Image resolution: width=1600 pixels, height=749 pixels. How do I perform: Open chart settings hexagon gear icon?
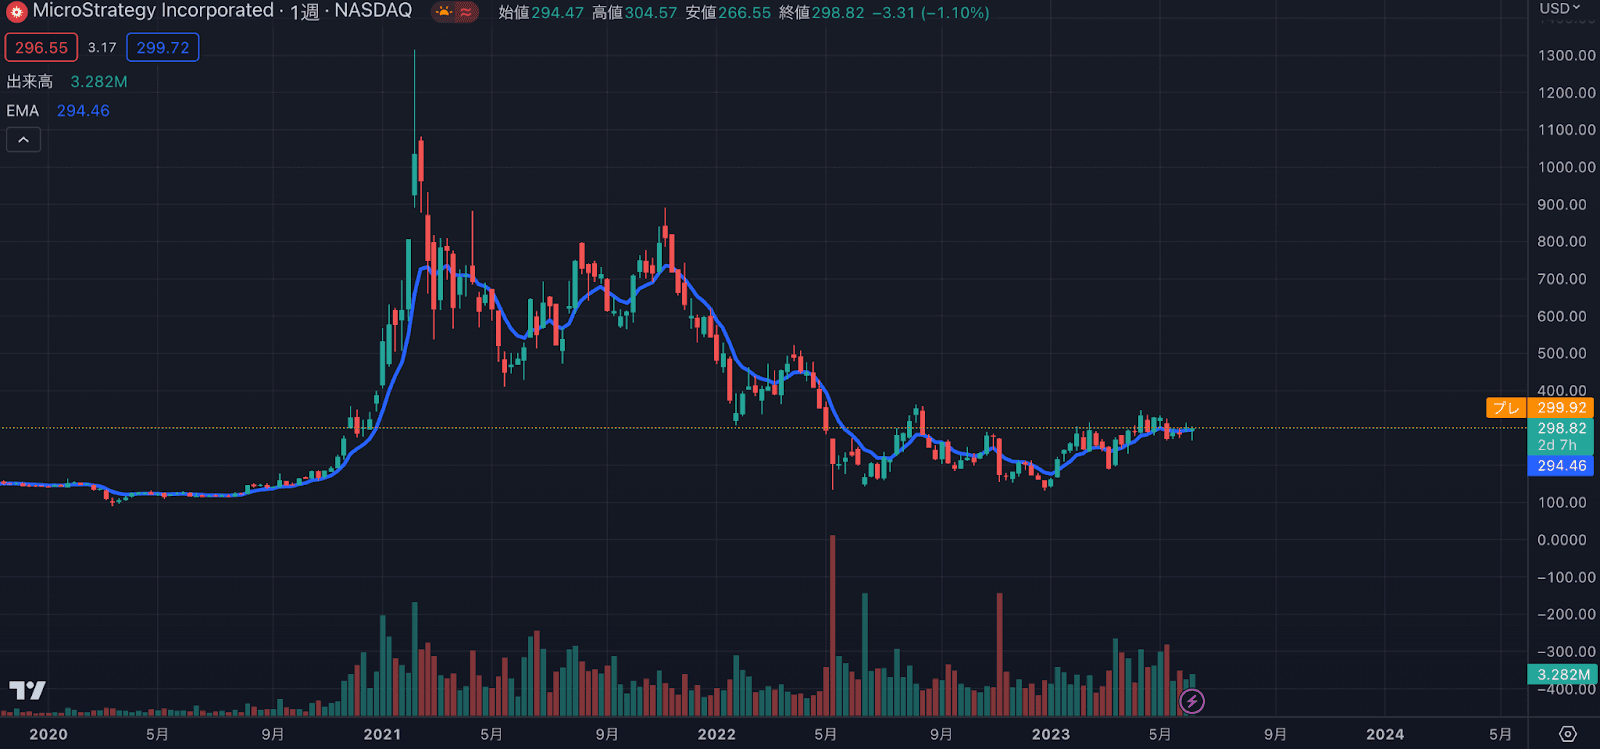(1567, 734)
